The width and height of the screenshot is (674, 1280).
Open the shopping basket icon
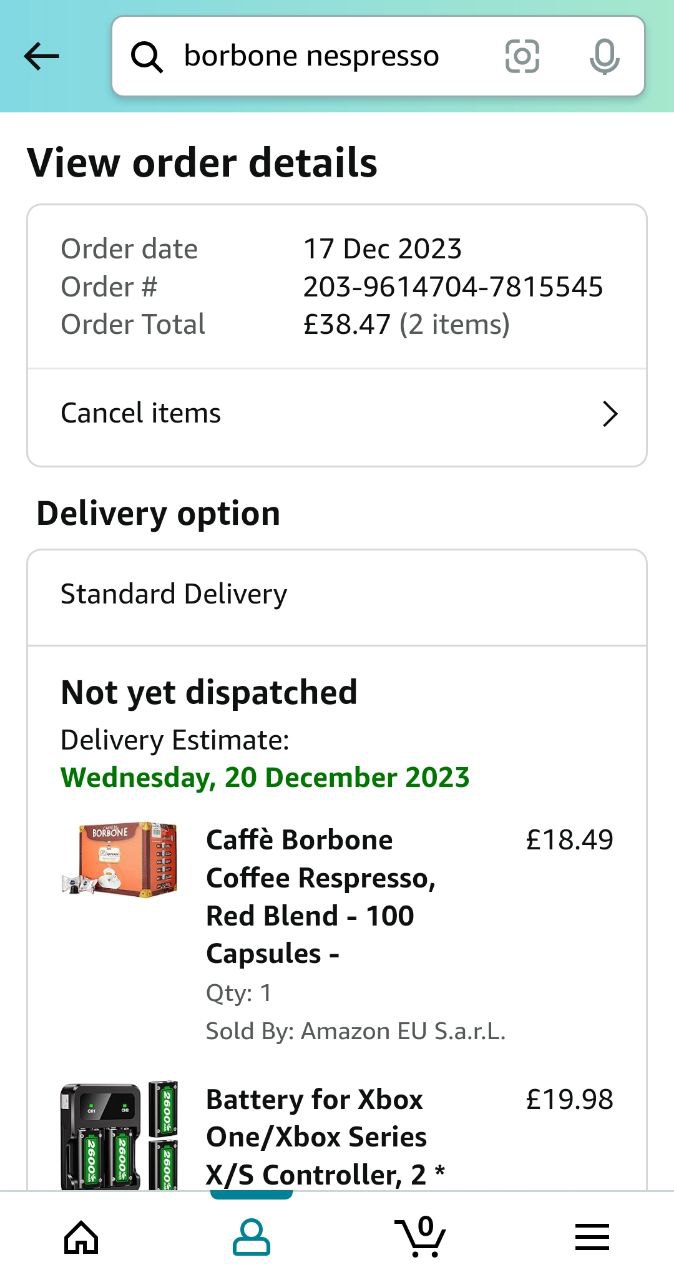(x=421, y=1236)
